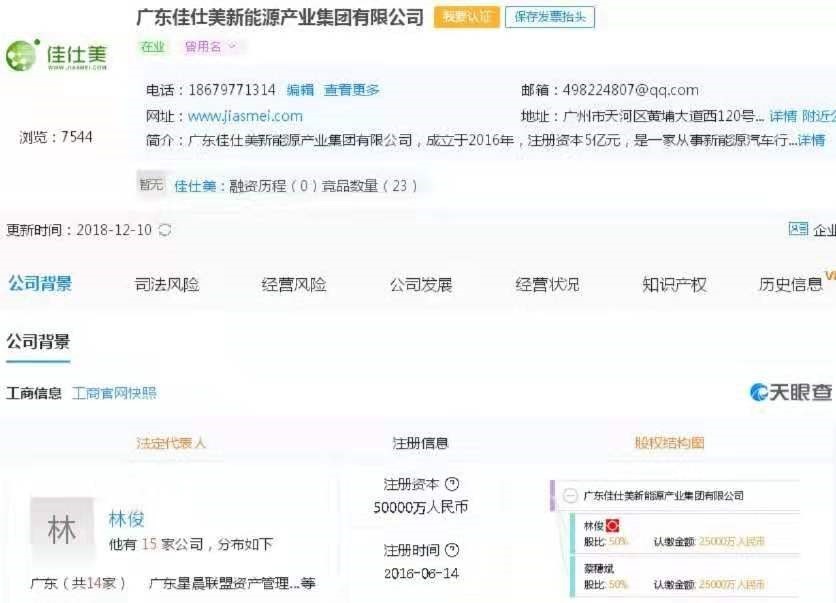This screenshot has width=836, height=603.
Task: Click the legal representative name 林俊
Action: tap(126, 519)
